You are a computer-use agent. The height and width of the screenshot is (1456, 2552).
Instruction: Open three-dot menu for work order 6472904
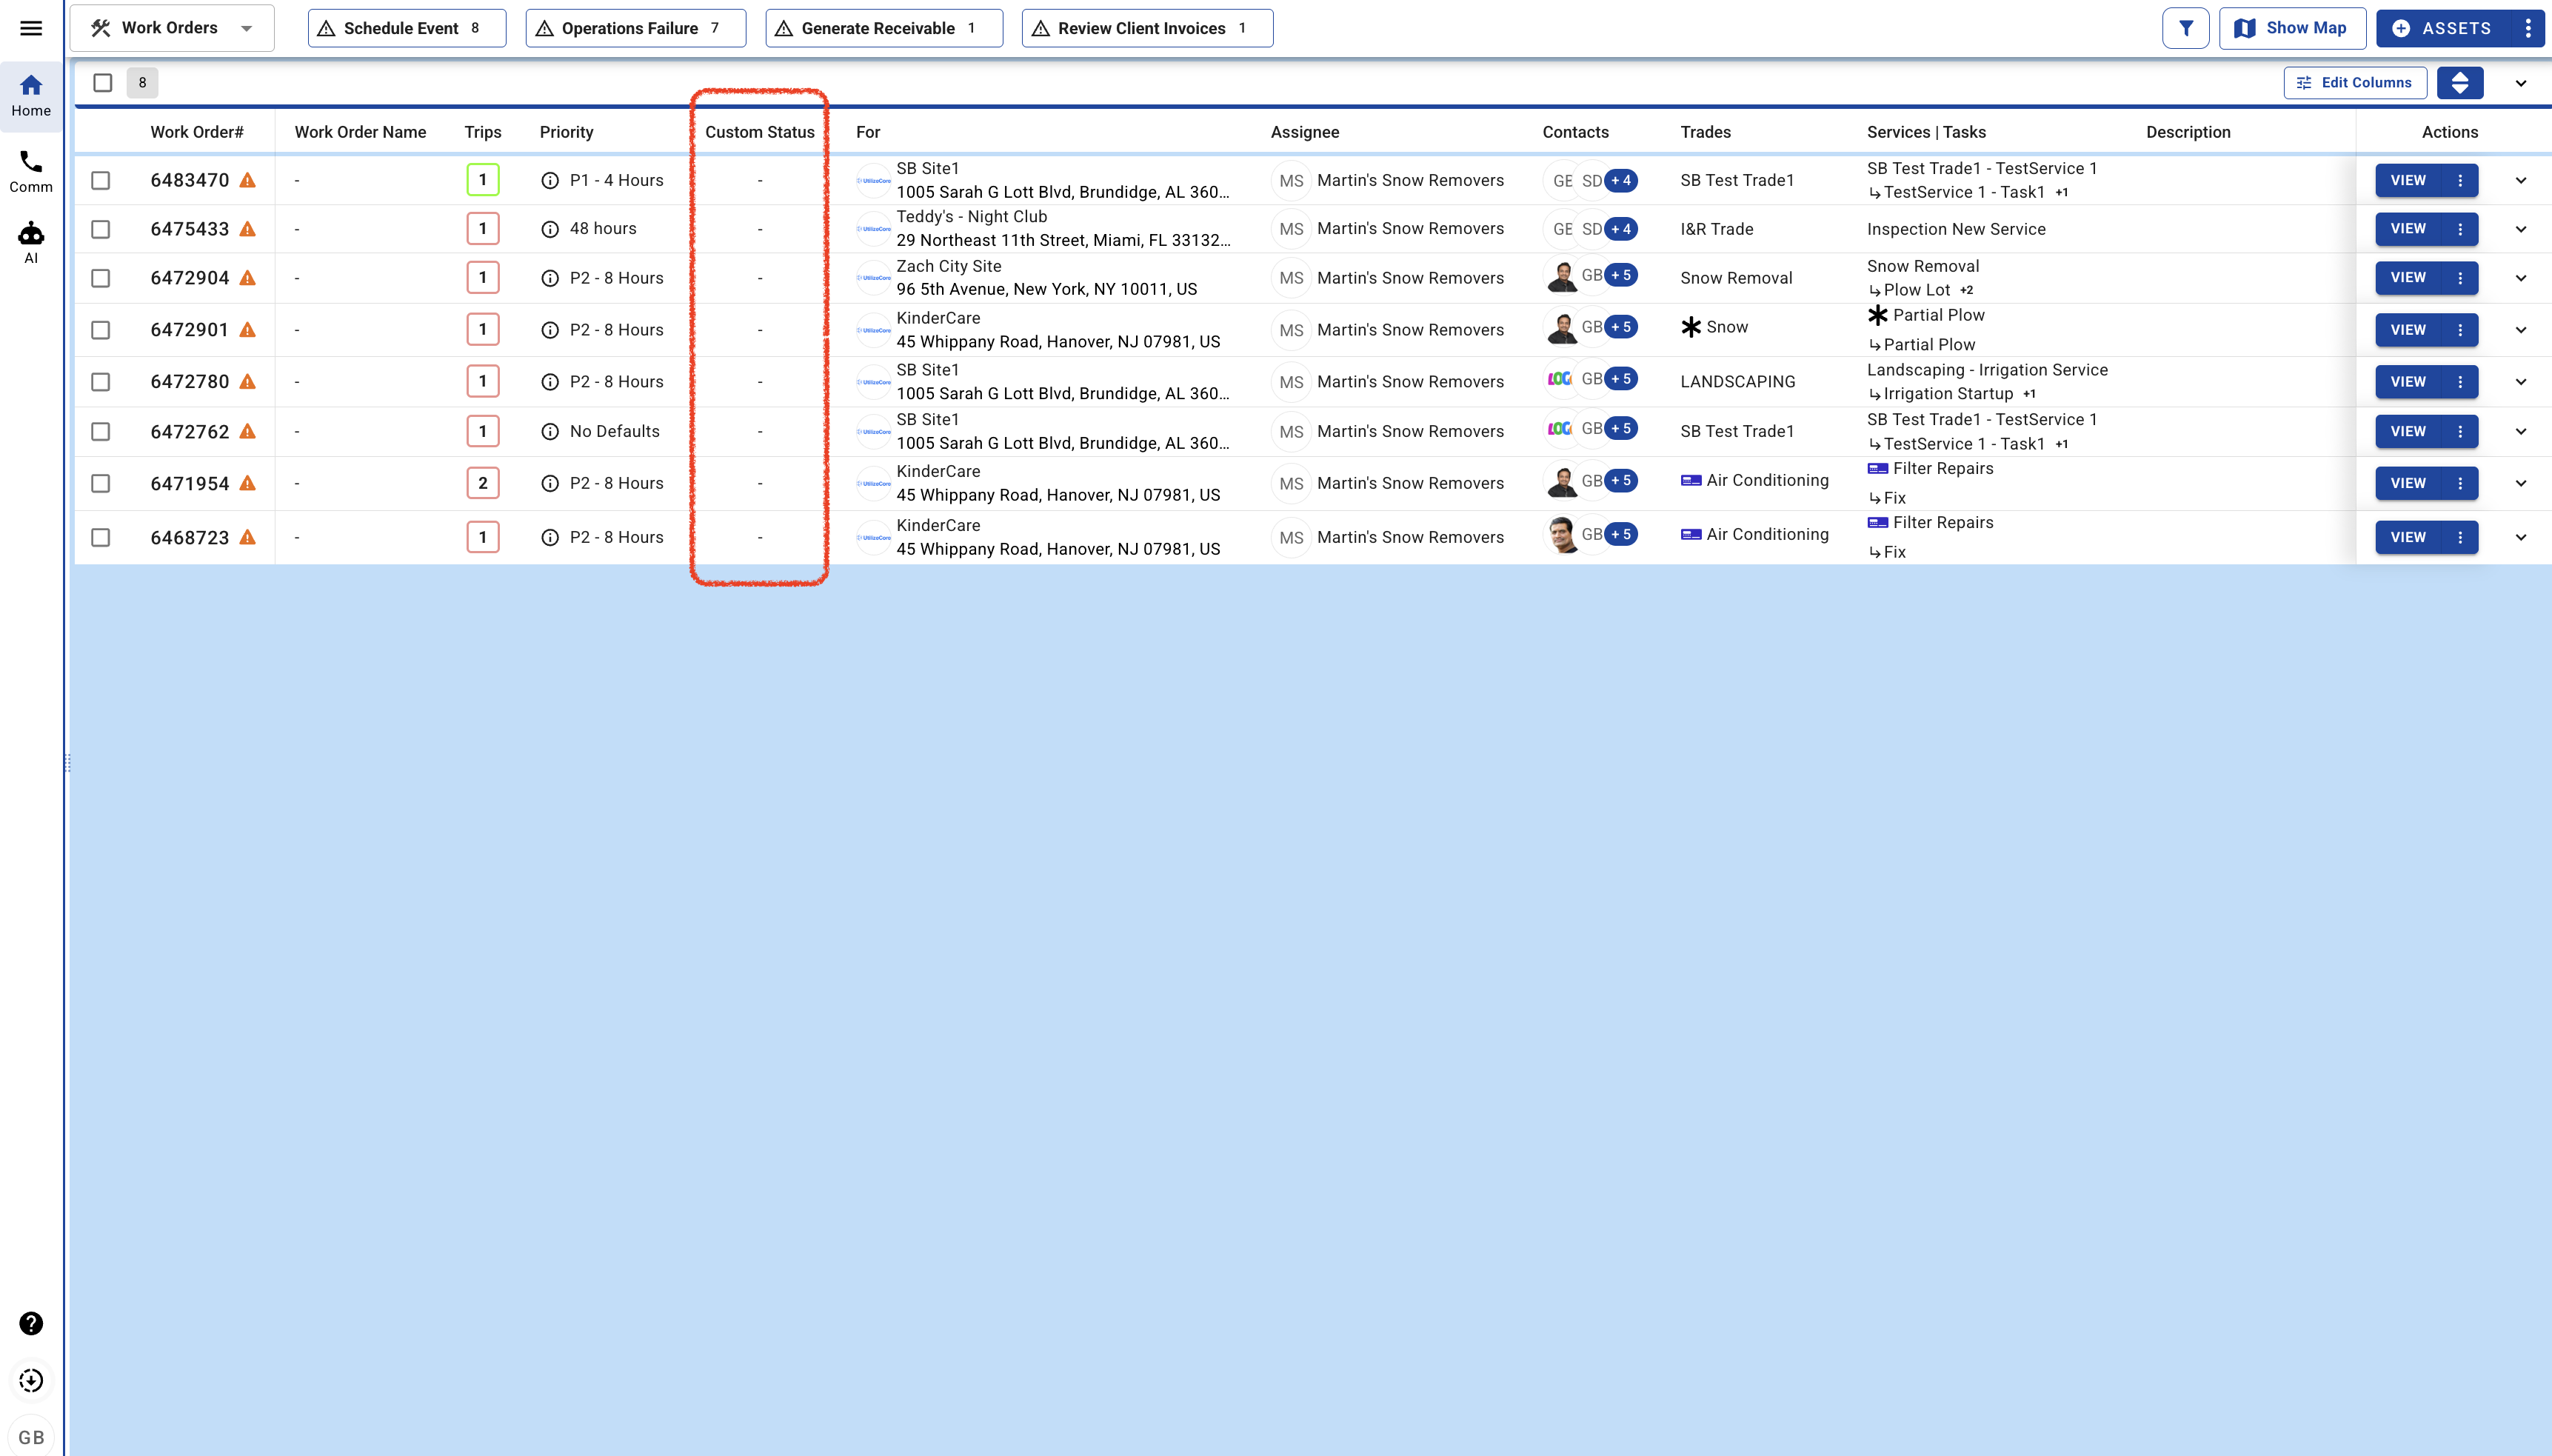(x=2460, y=278)
